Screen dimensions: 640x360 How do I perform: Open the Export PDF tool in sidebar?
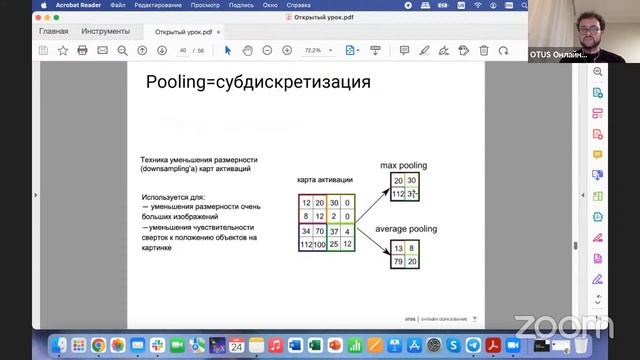coord(598,93)
